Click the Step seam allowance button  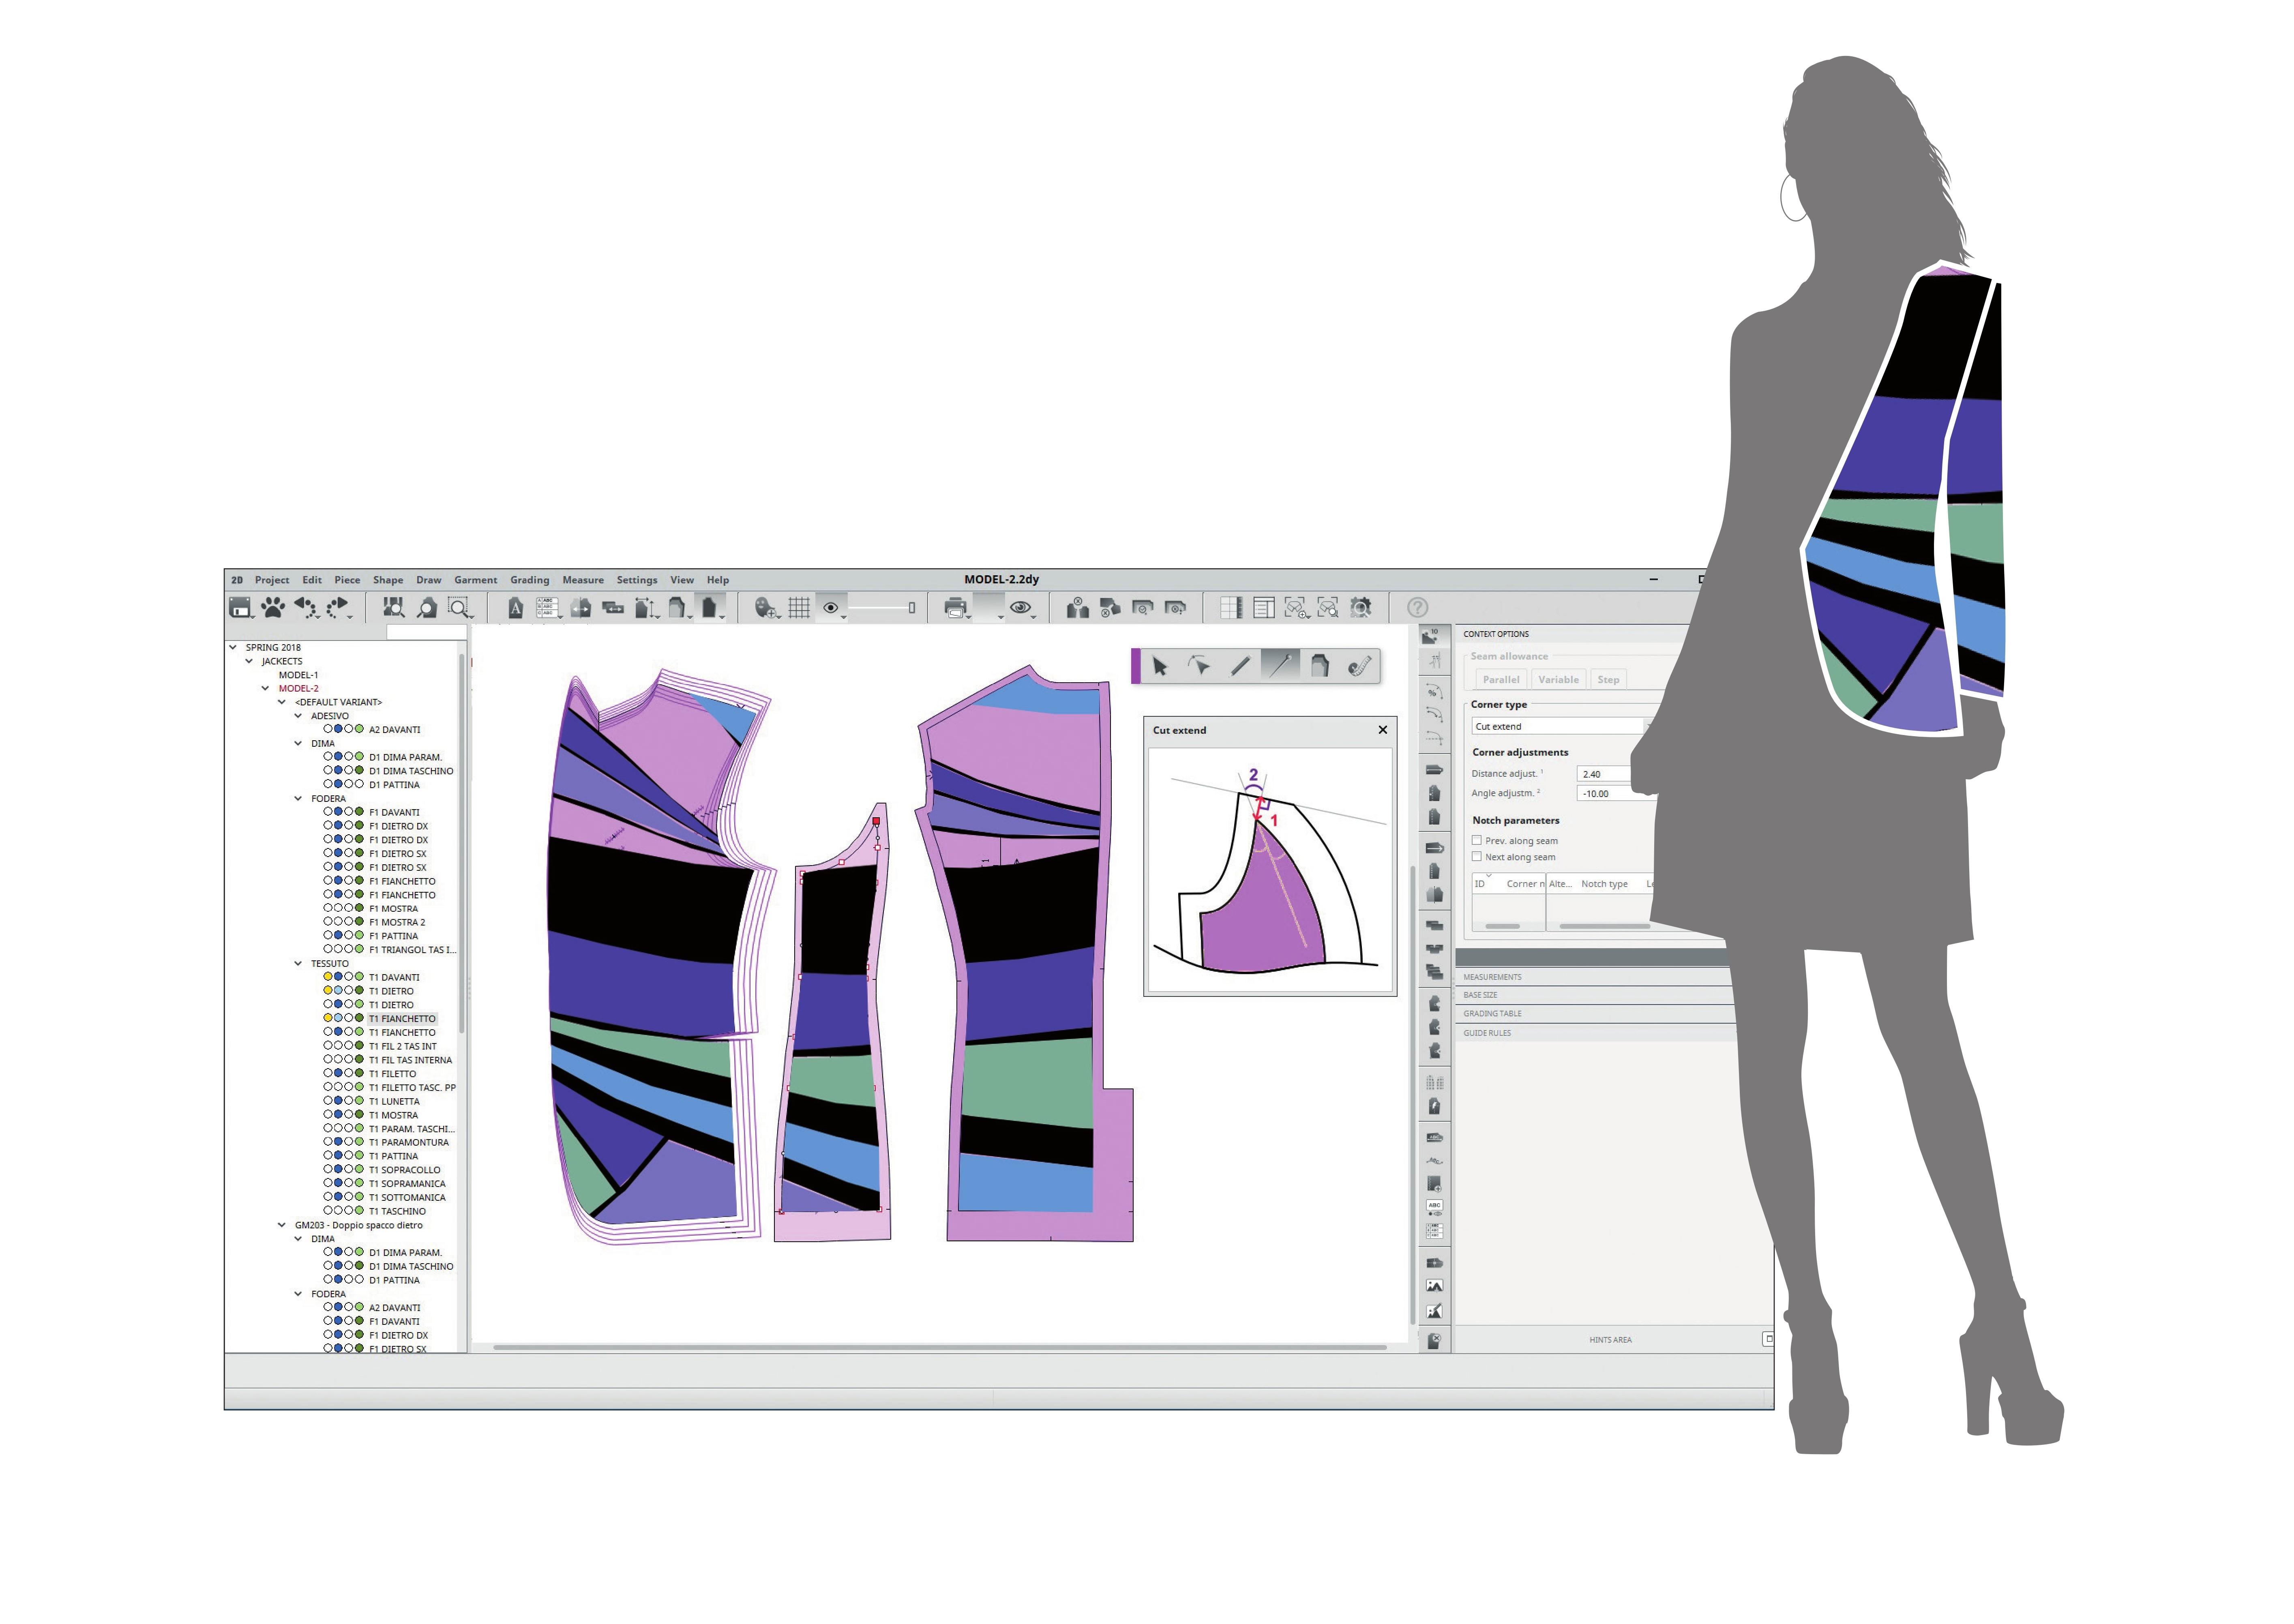coord(1608,680)
